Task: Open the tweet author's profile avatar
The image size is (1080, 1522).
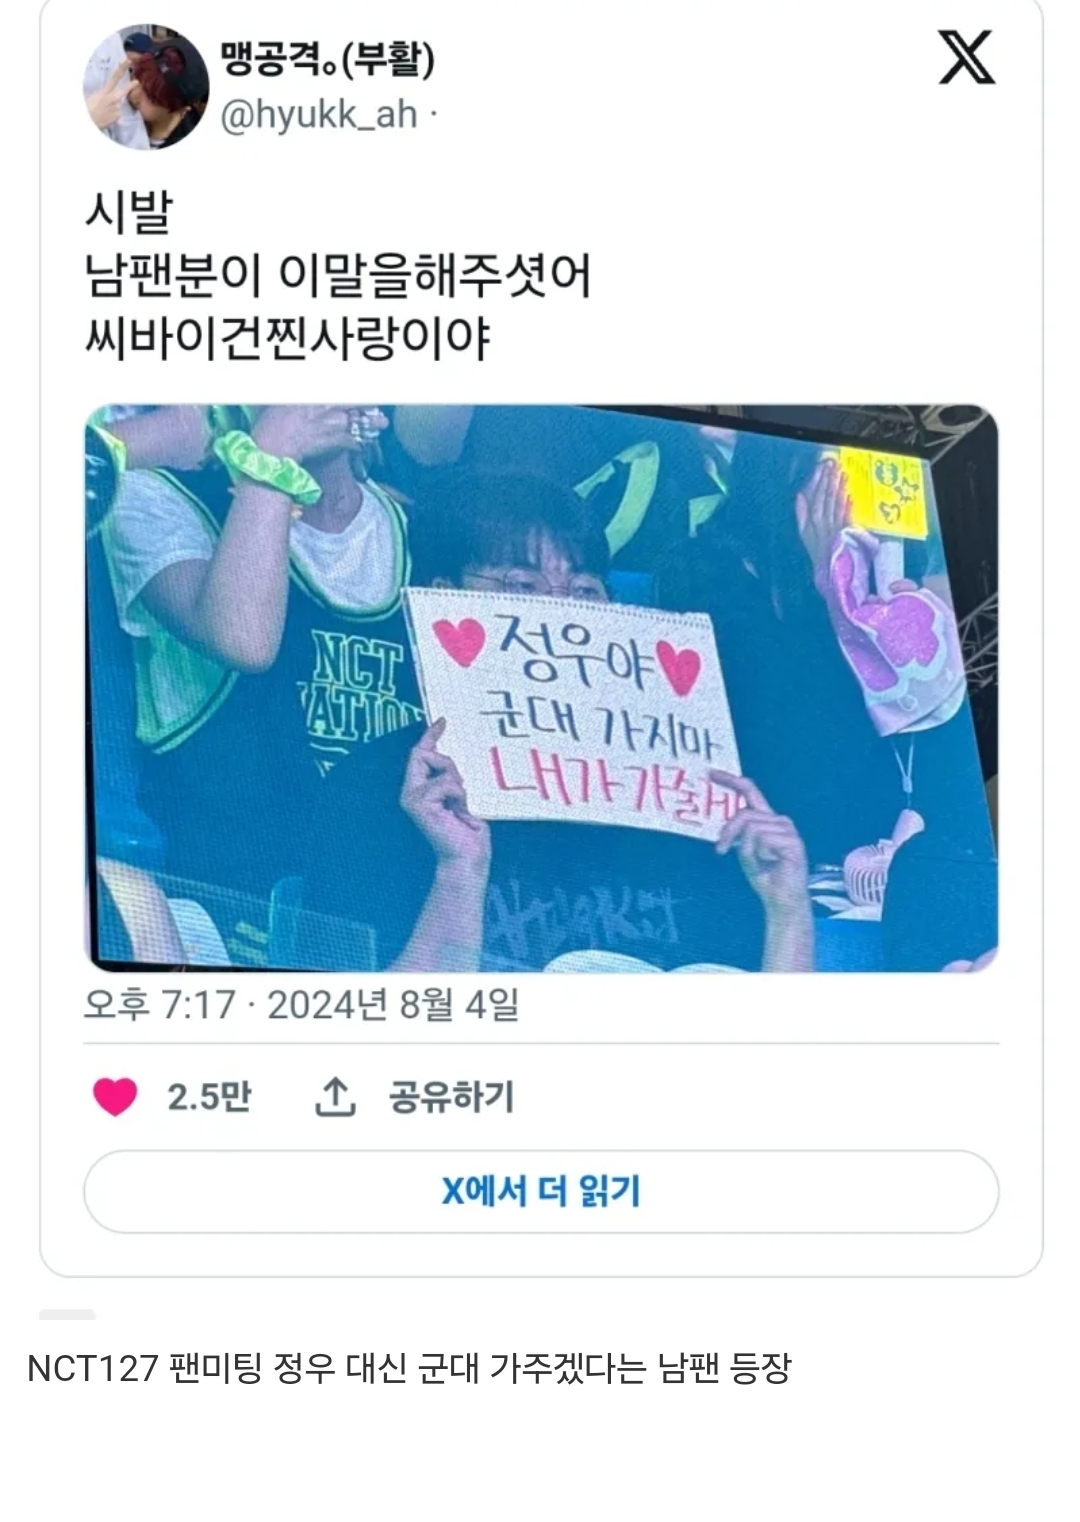Action: (146, 87)
